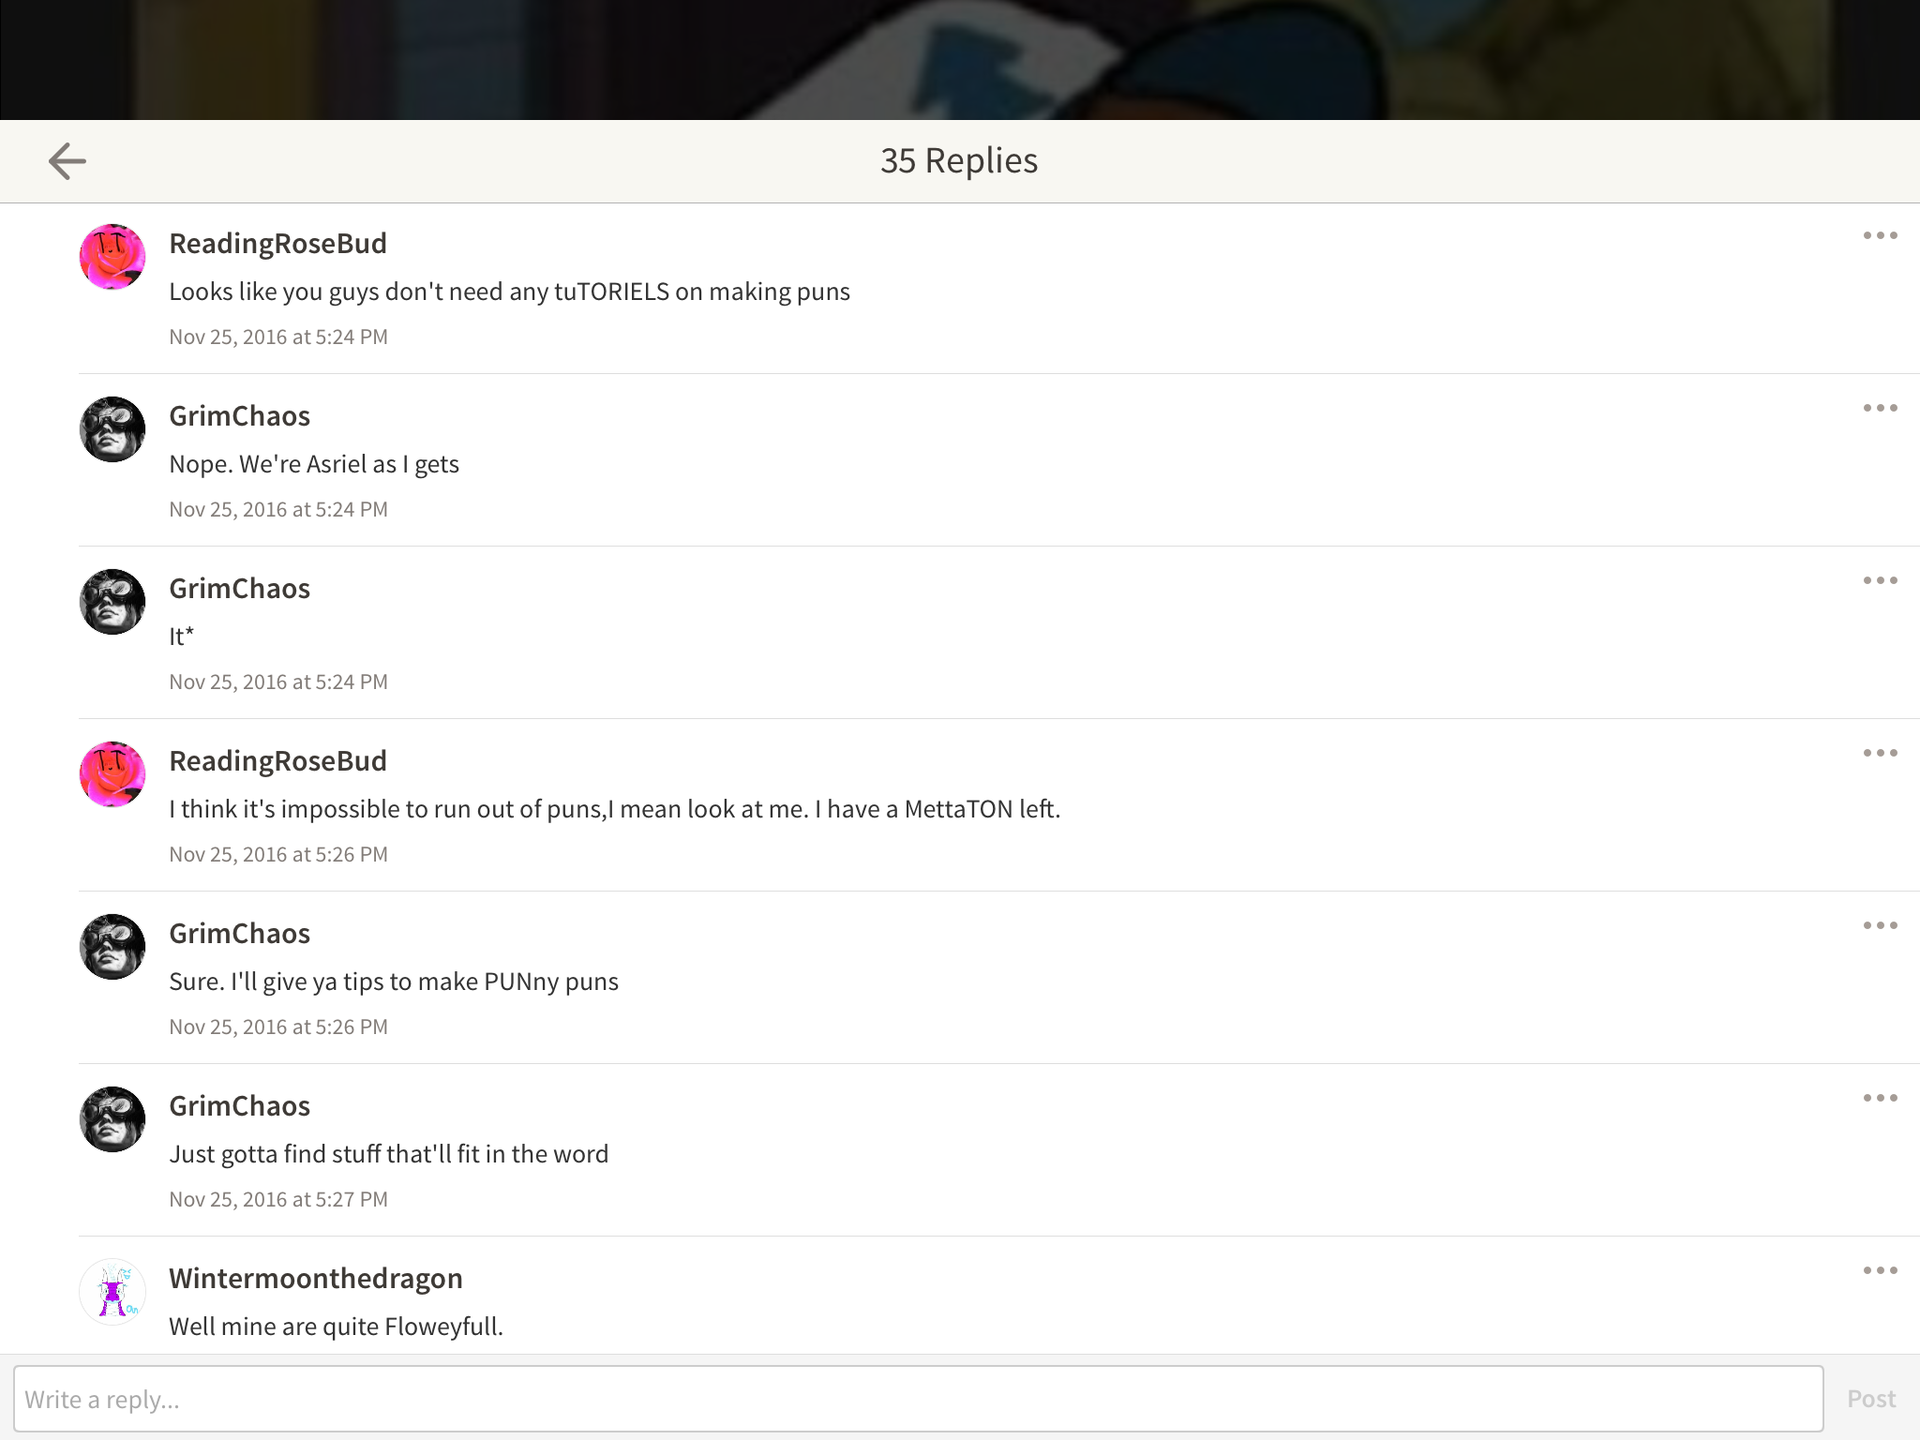Tap ReadingRoseBud's rose avatar on first comment
This screenshot has height=1440, width=1920.
coord(112,257)
